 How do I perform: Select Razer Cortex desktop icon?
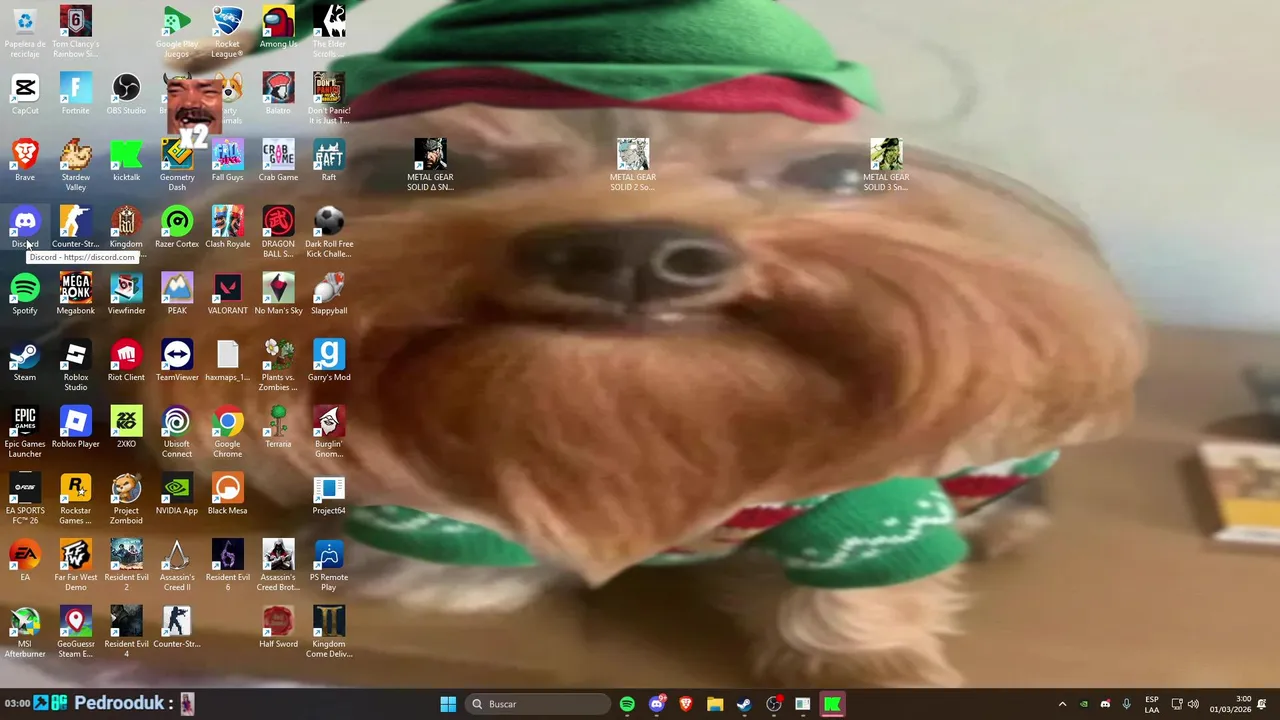177,228
